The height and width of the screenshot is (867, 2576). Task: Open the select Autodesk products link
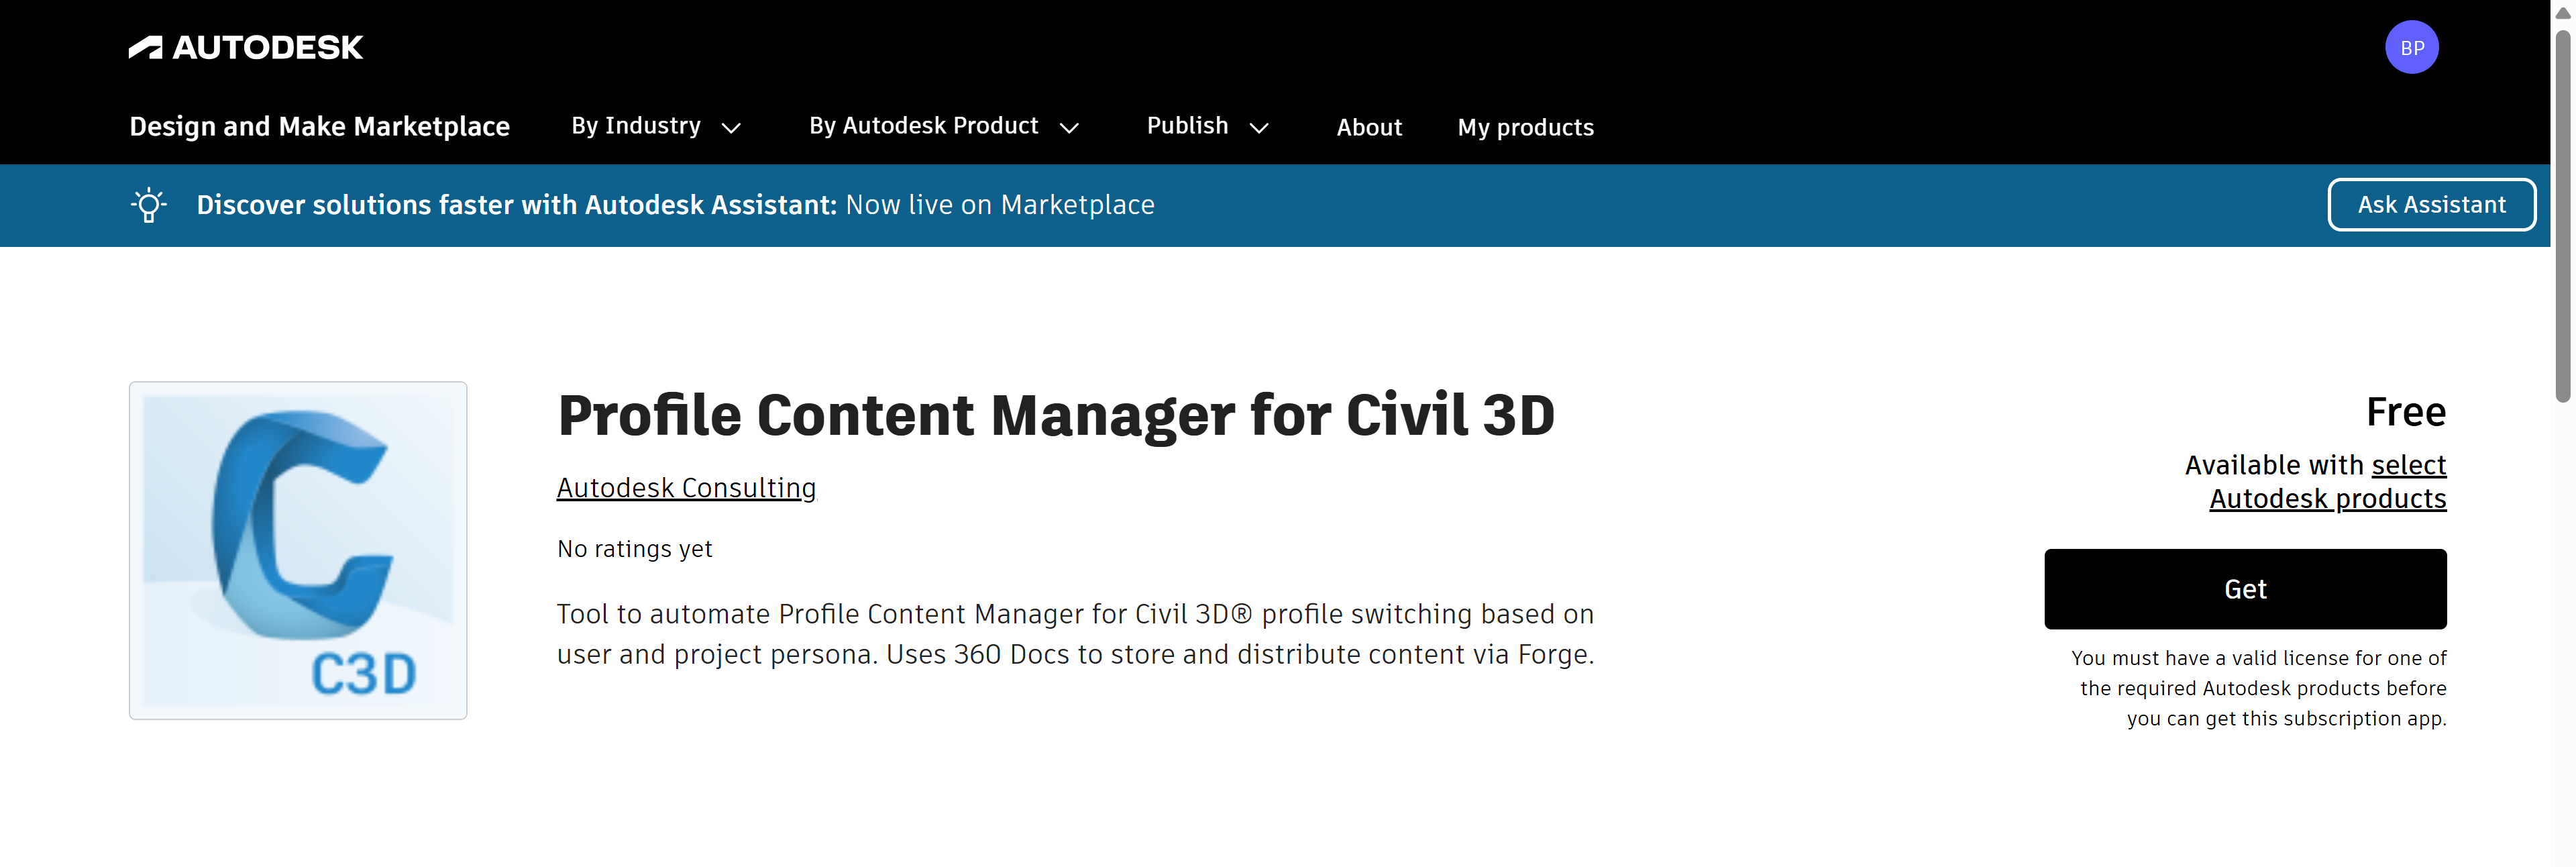[x=2328, y=482]
